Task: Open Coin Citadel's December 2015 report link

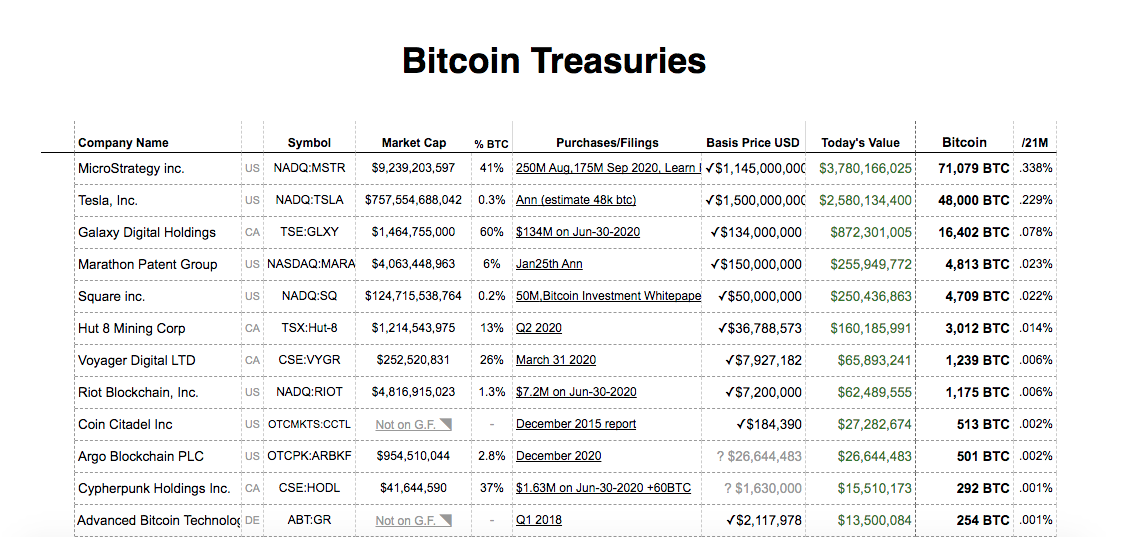Action: coord(576,424)
